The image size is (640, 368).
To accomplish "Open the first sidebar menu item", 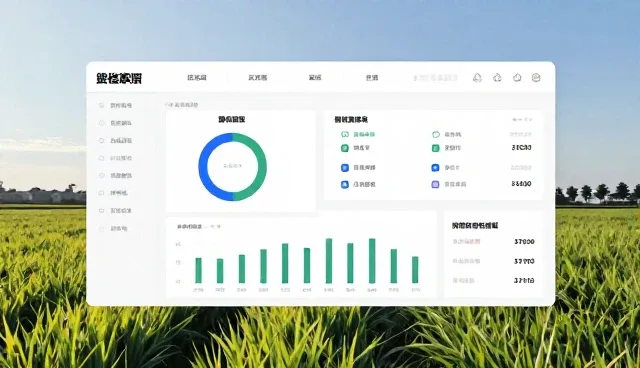I will [115, 105].
